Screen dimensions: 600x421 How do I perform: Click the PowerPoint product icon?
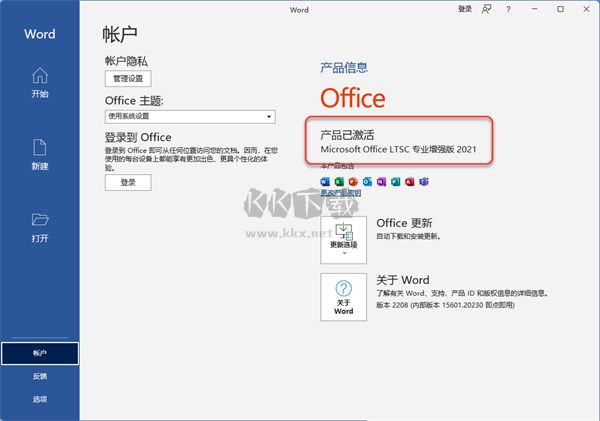tap(353, 182)
